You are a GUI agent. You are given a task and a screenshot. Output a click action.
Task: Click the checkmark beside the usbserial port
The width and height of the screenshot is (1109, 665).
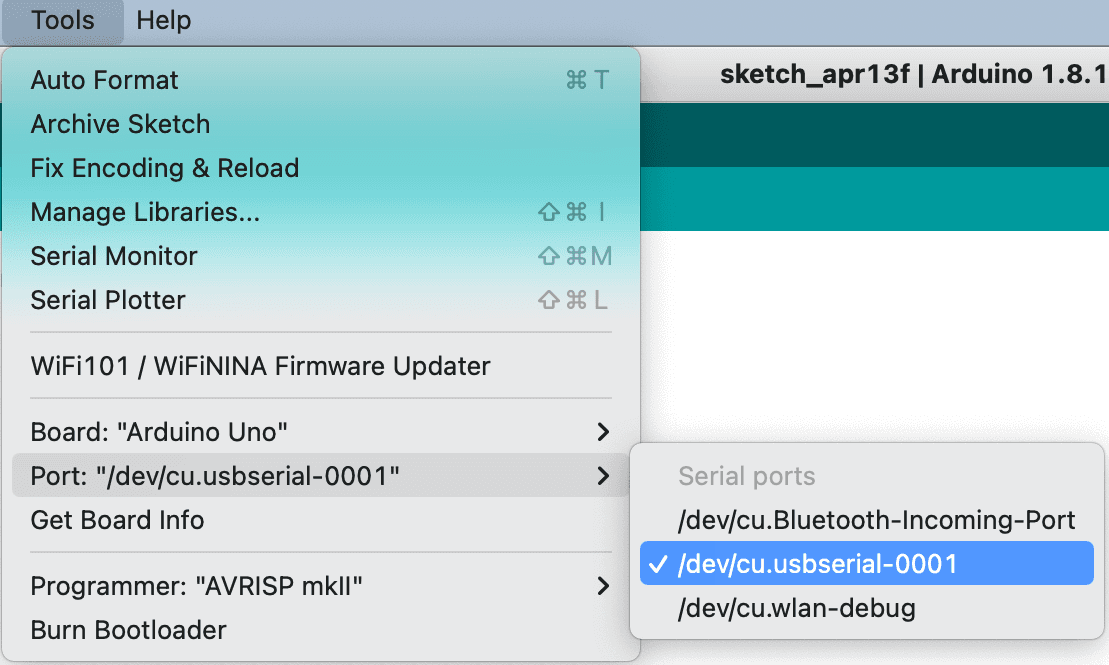click(659, 564)
